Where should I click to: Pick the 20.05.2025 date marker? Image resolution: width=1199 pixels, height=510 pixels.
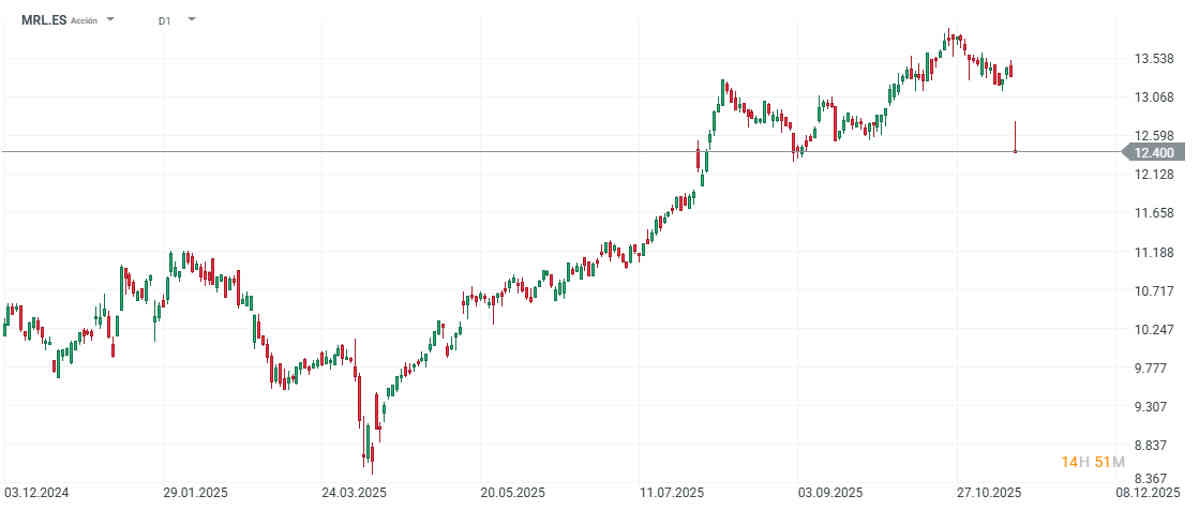(x=512, y=493)
